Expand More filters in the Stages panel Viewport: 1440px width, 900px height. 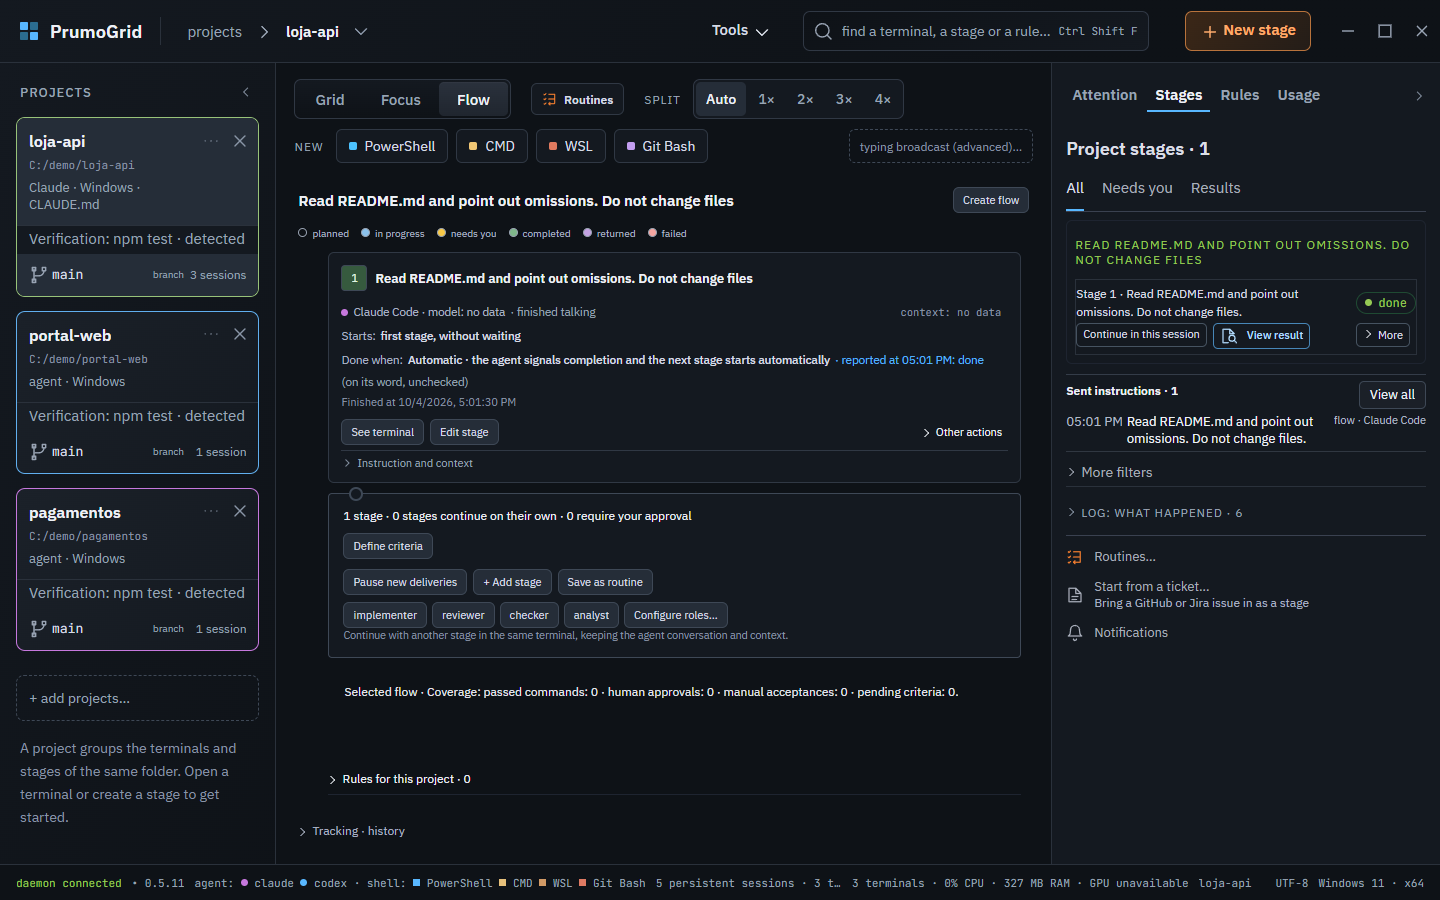click(x=1110, y=472)
